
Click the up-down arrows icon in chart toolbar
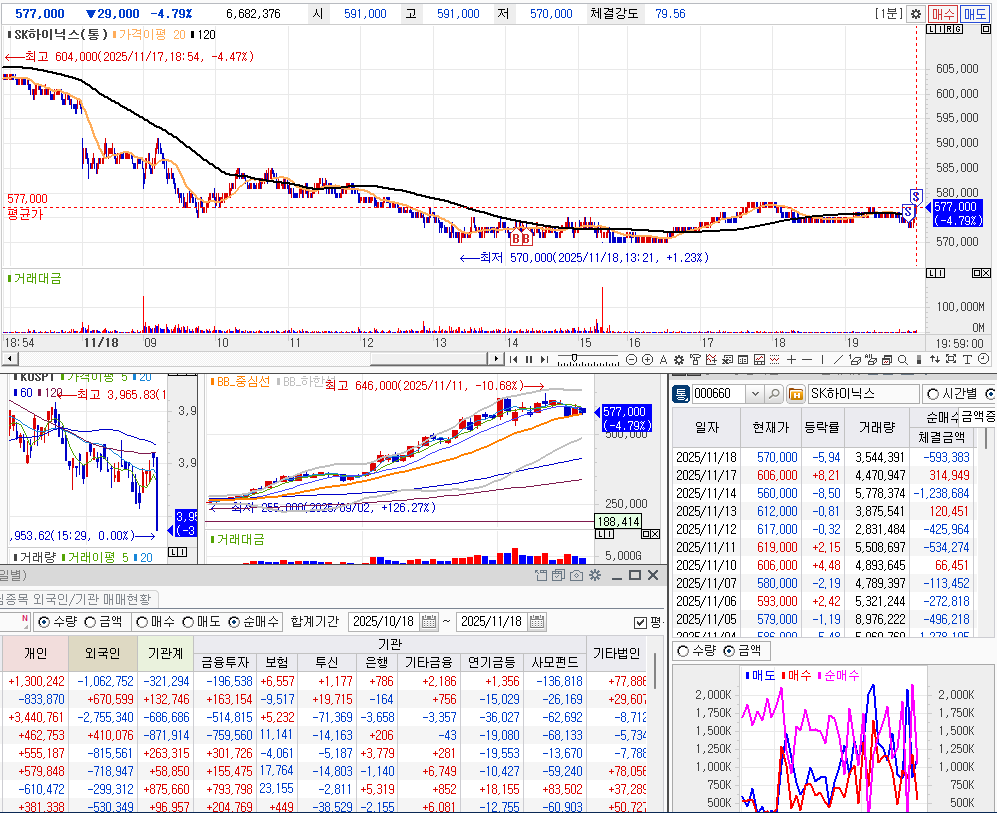pyautogui.click(x=935, y=359)
